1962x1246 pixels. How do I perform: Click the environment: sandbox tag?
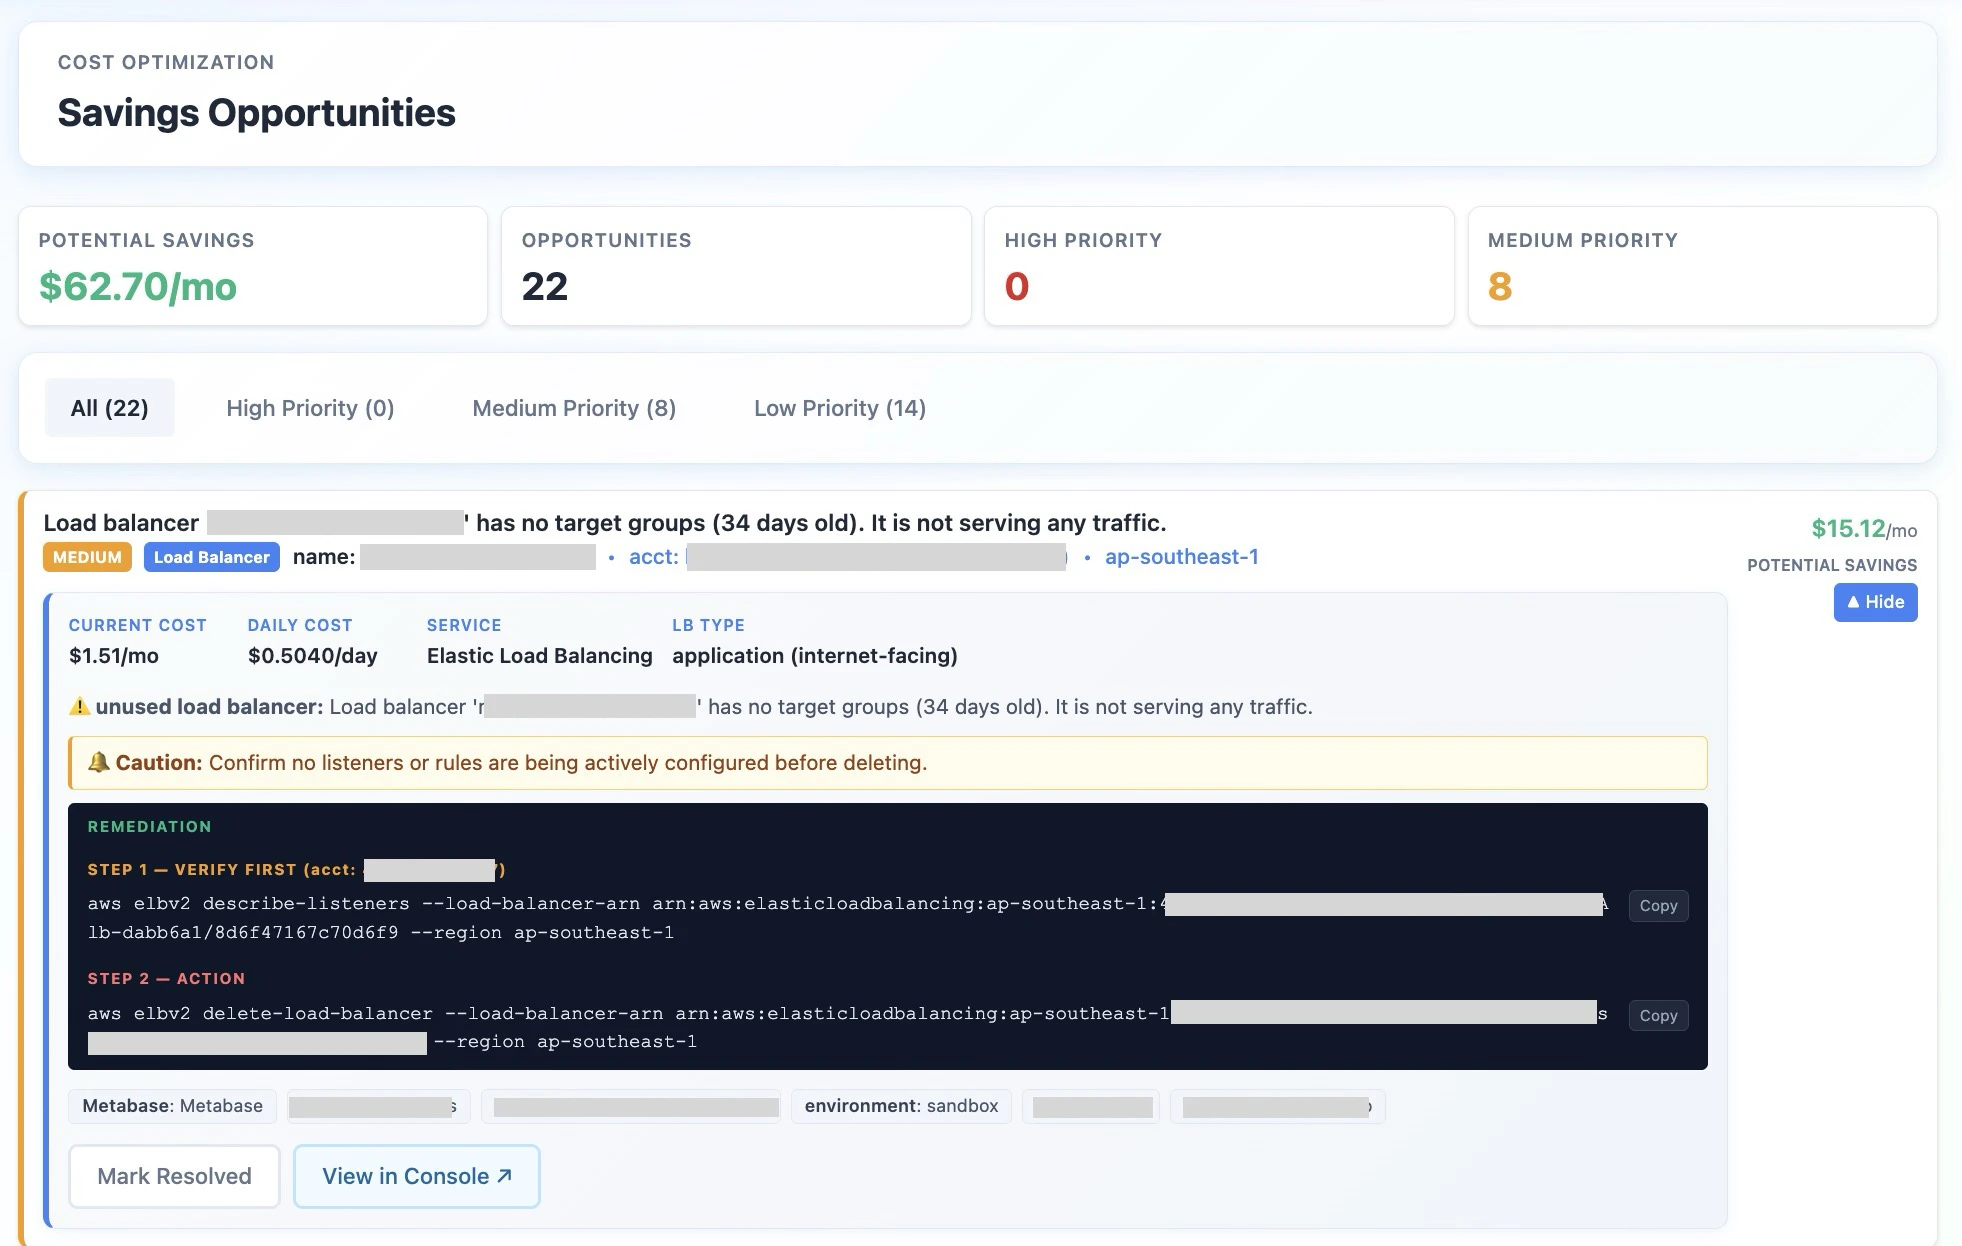901,1106
